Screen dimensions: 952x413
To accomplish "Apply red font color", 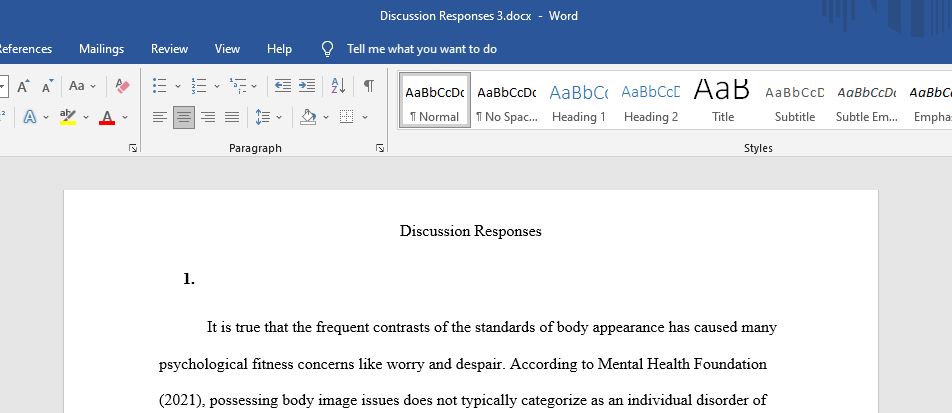I will [107, 117].
